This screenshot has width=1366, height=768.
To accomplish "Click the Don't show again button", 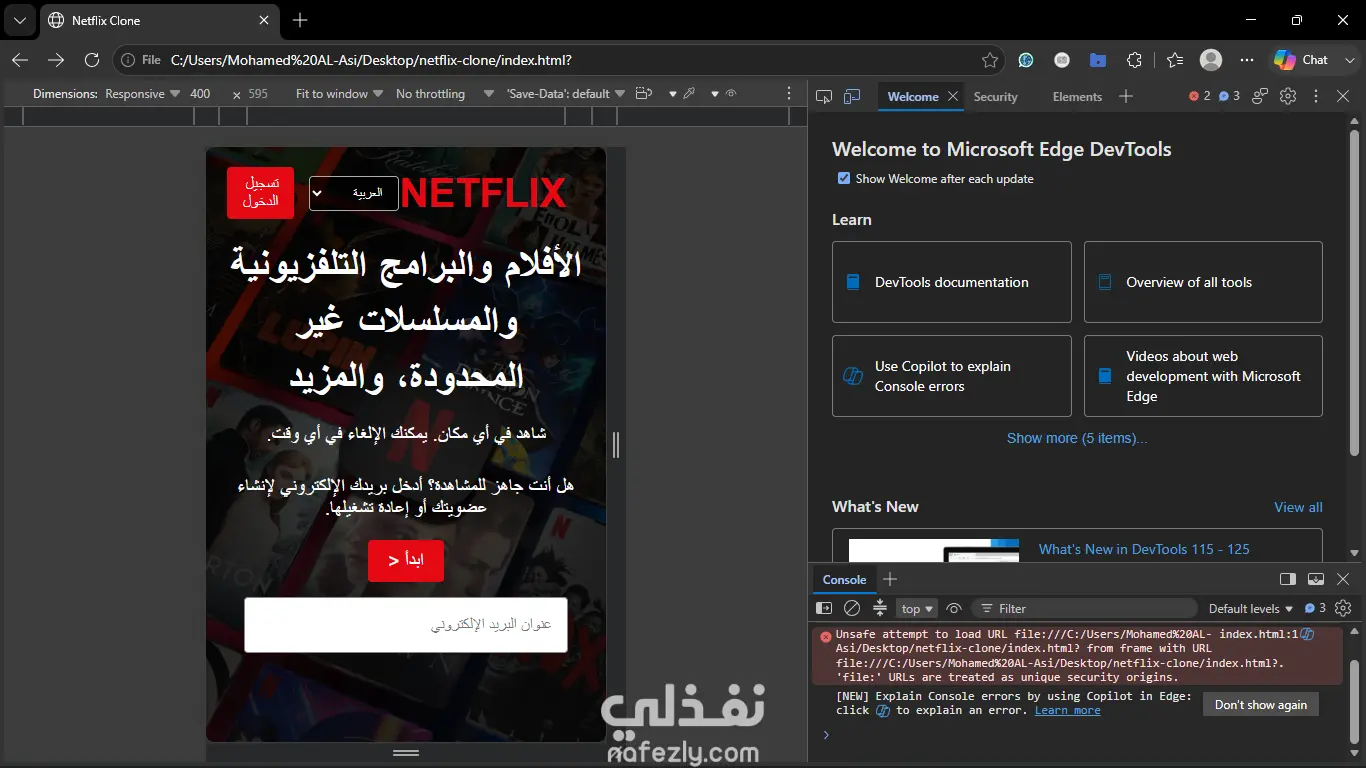I will coord(1260,704).
